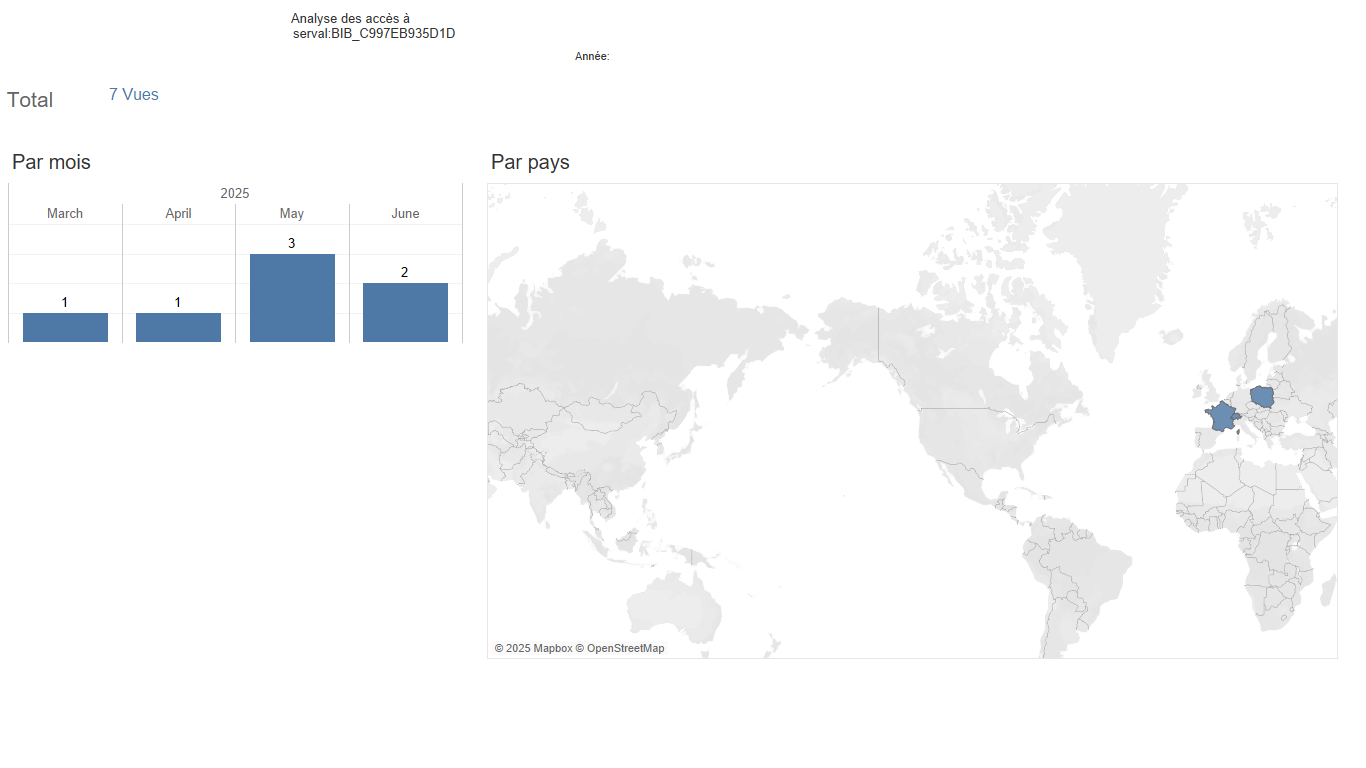This screenshot has width=1366, height=768.
Task: Click the 'April' column header
Action: pos(178,214)
